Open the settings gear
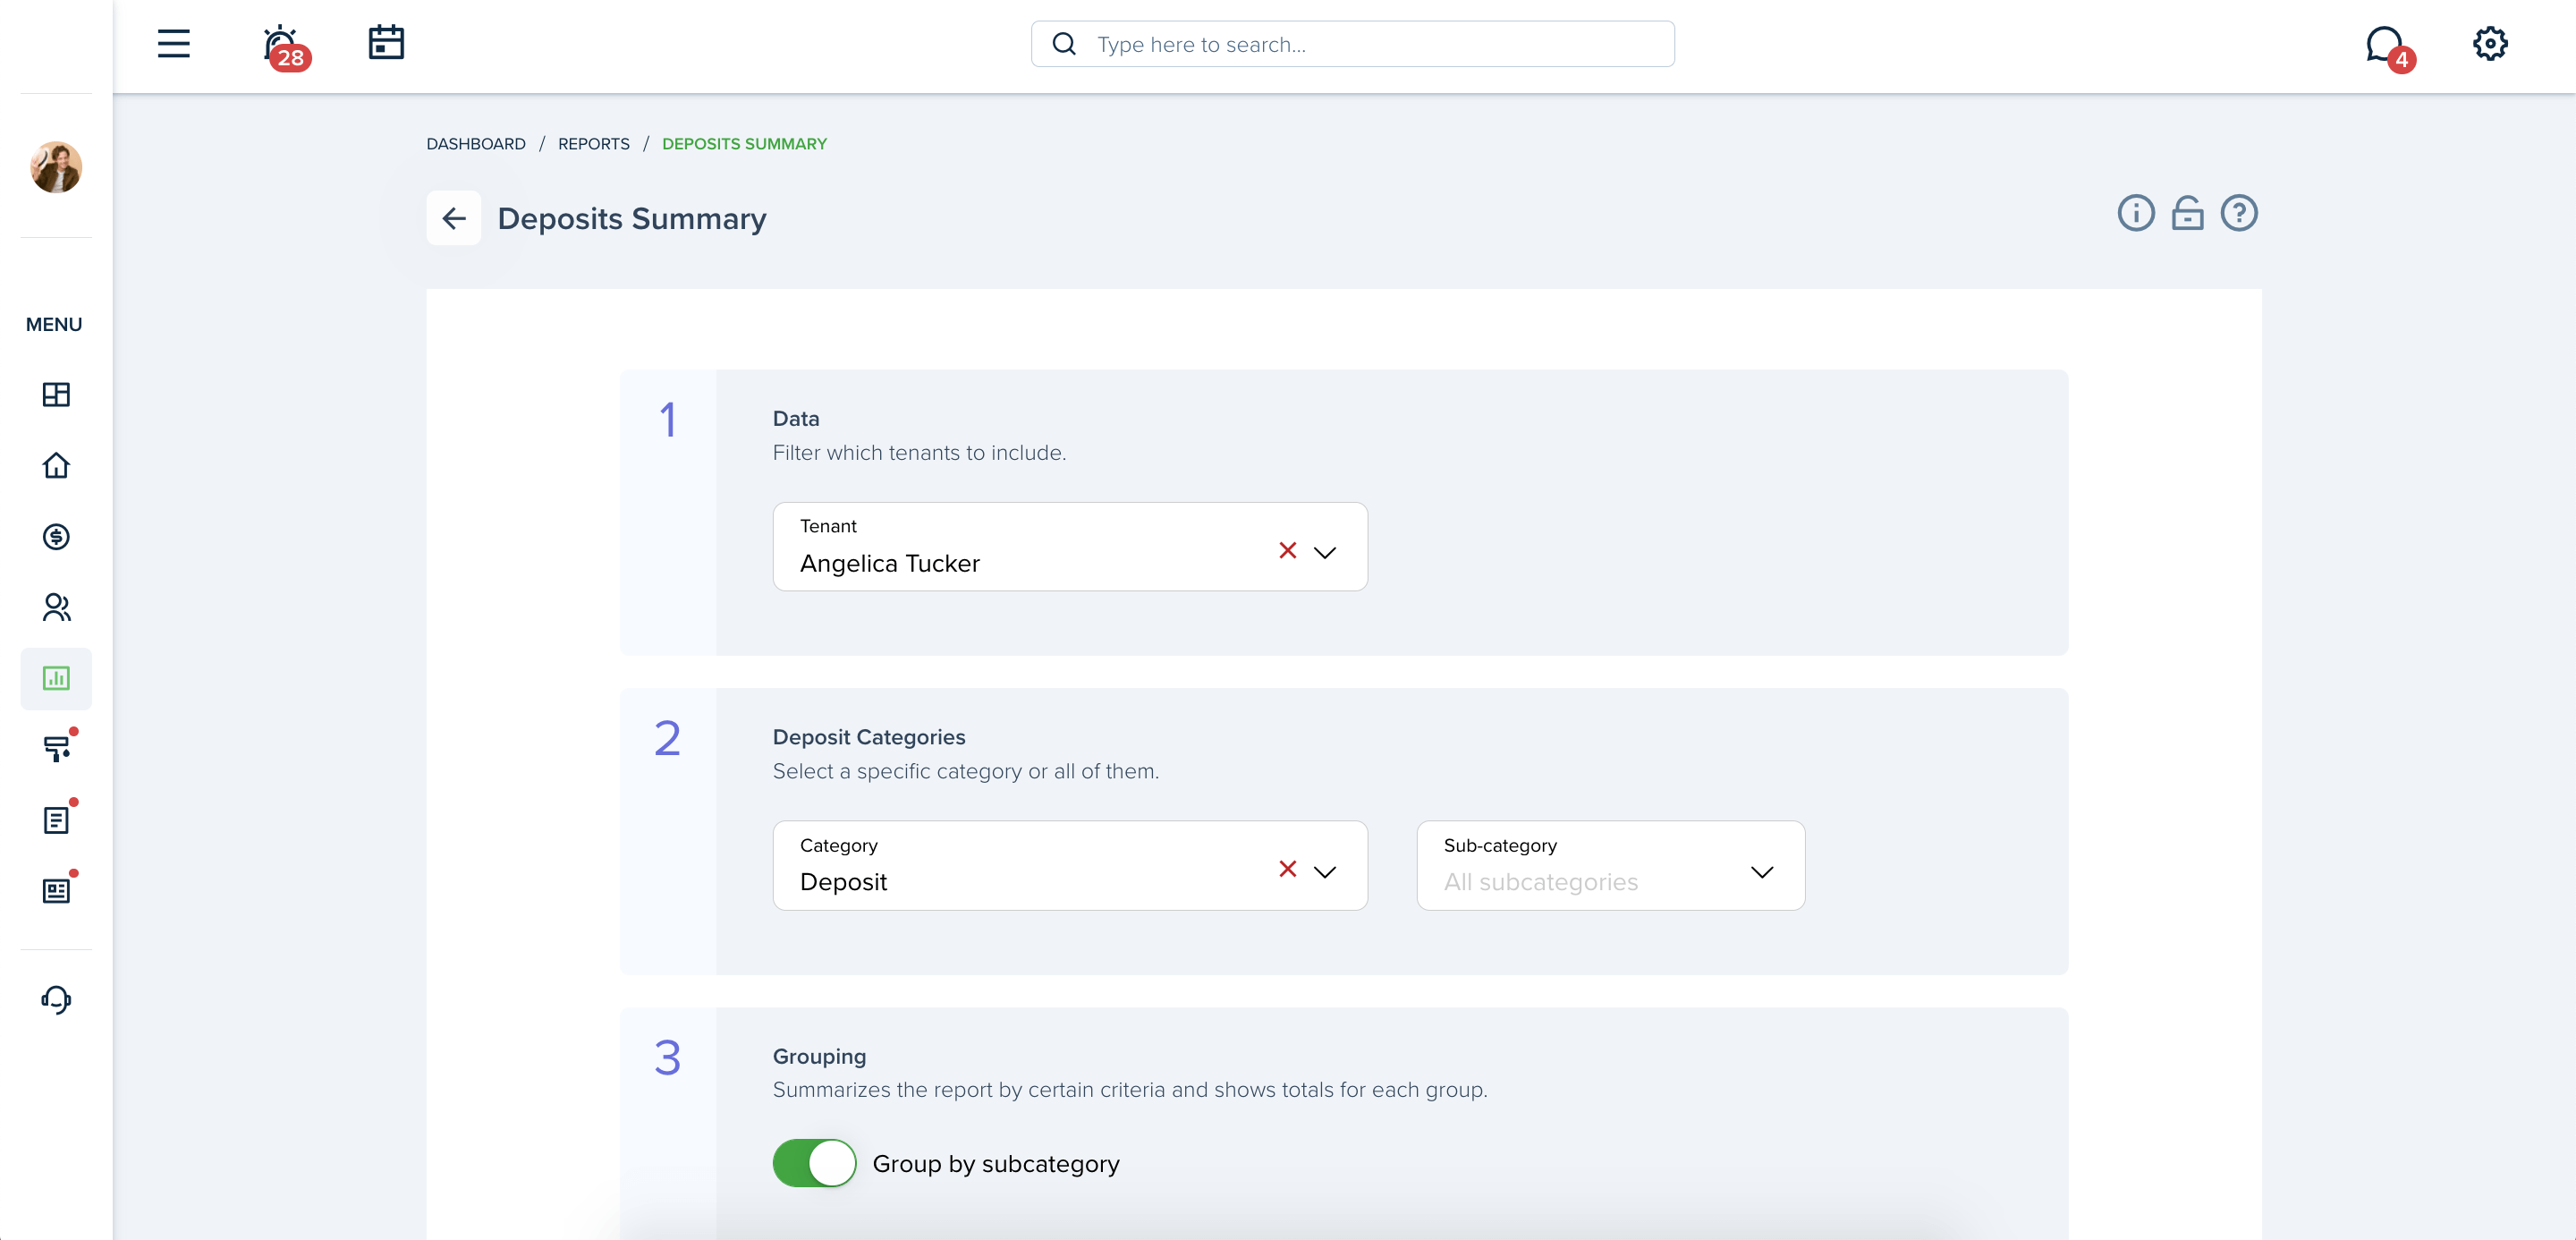The width and height of the screenshot is (2576, 1240). pyautogui.click(x=2490, y=44)
